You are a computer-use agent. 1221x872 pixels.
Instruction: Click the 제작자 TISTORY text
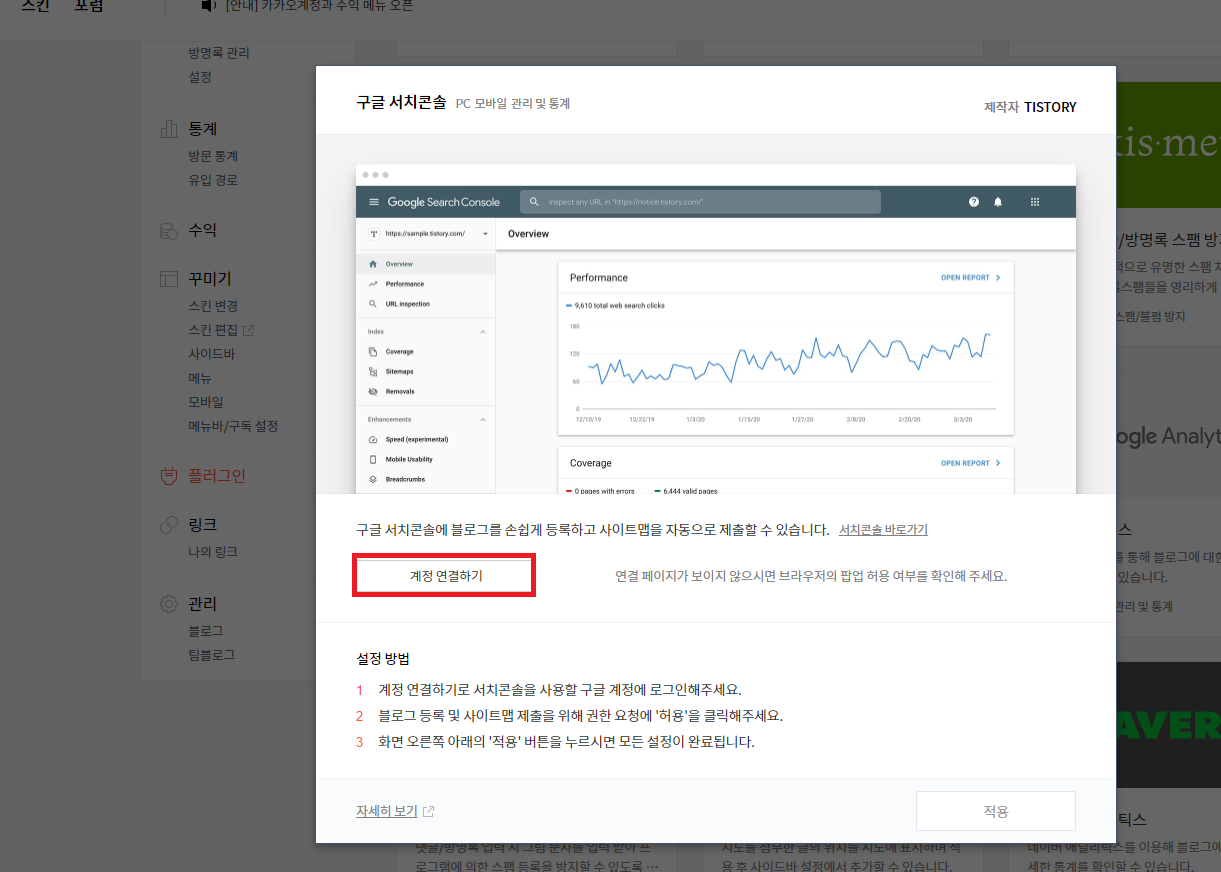1030,107
